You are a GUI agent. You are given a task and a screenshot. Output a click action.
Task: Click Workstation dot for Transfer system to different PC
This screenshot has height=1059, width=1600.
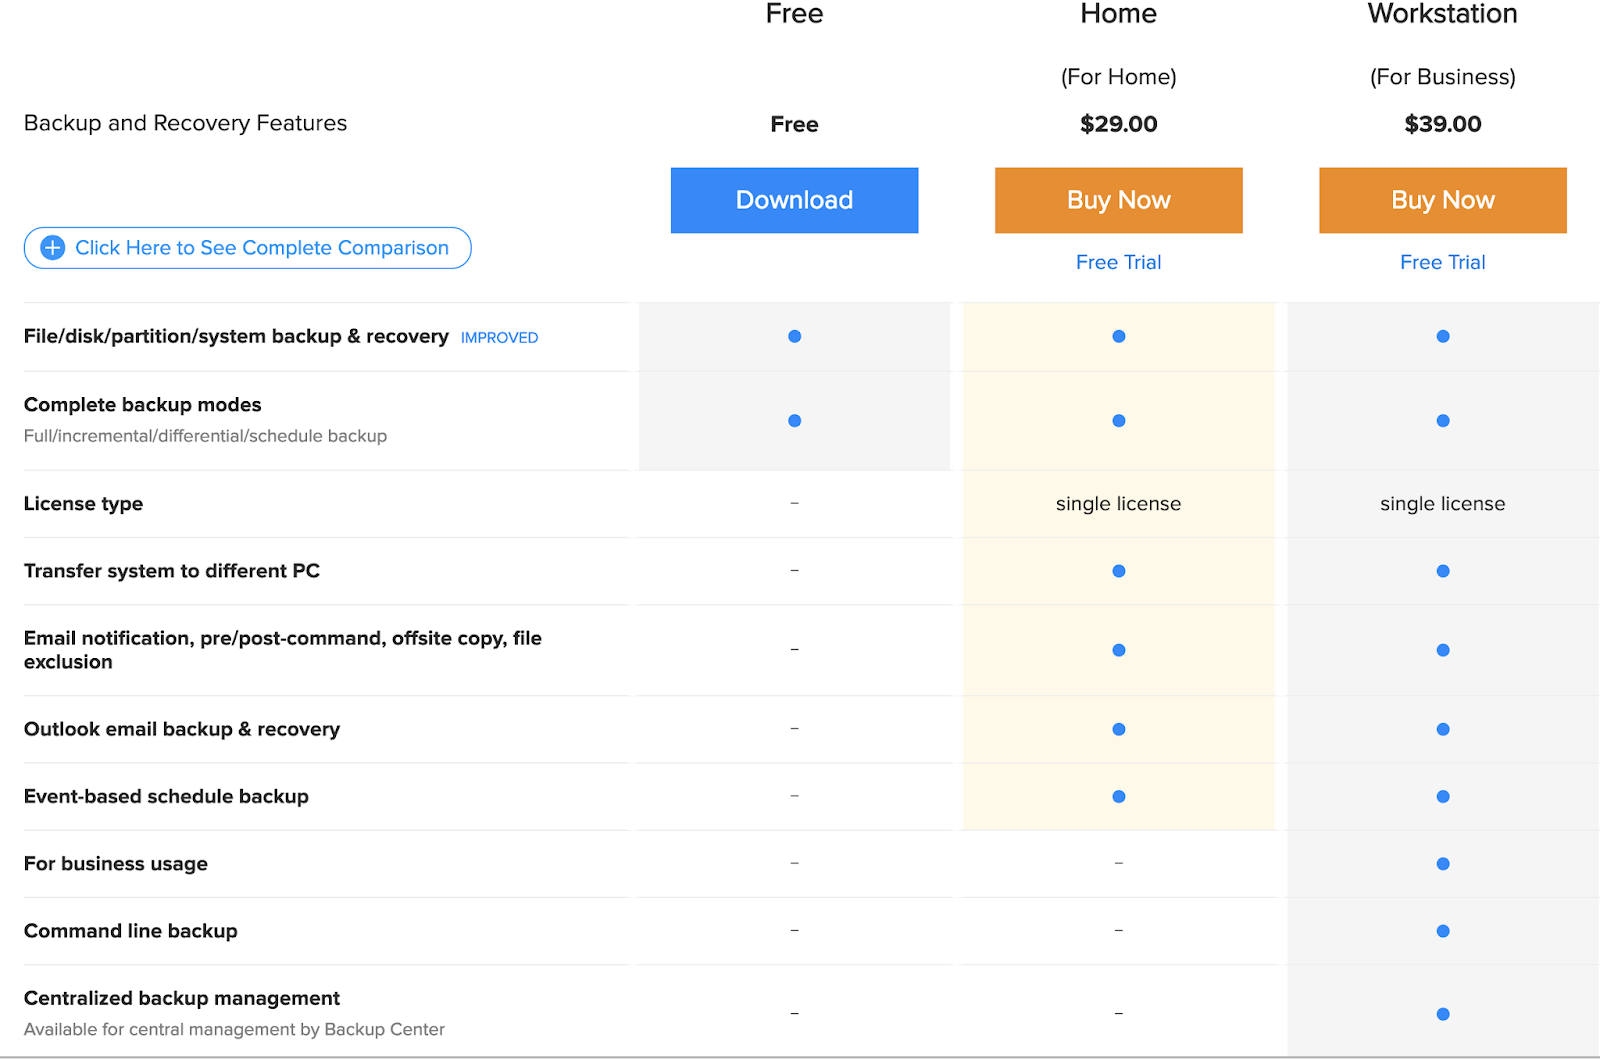click(x=1442, y=571)
